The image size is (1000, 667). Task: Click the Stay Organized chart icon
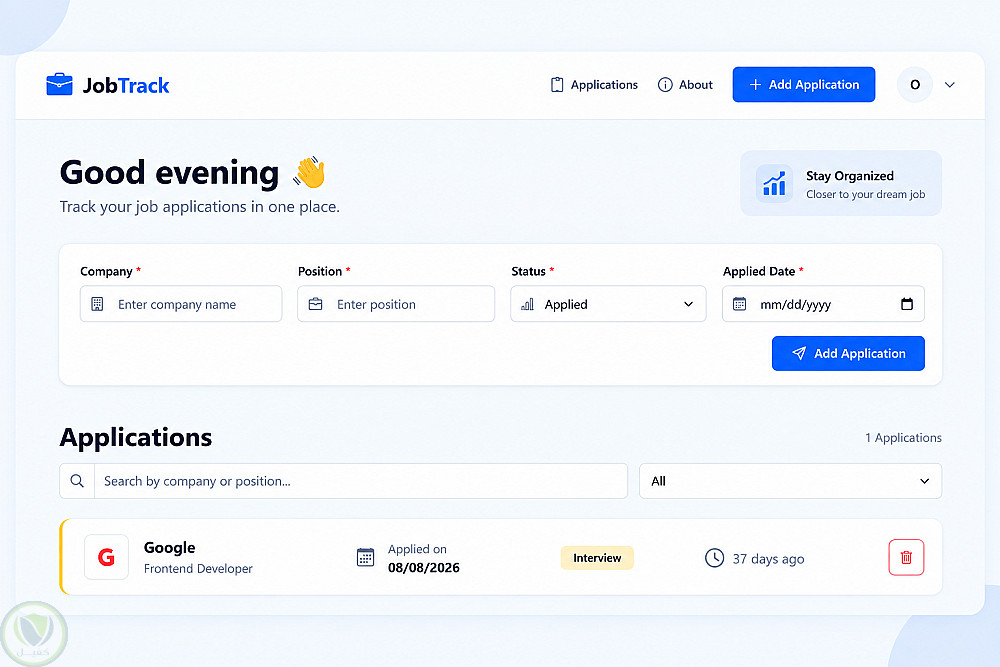tap(774, 184)
